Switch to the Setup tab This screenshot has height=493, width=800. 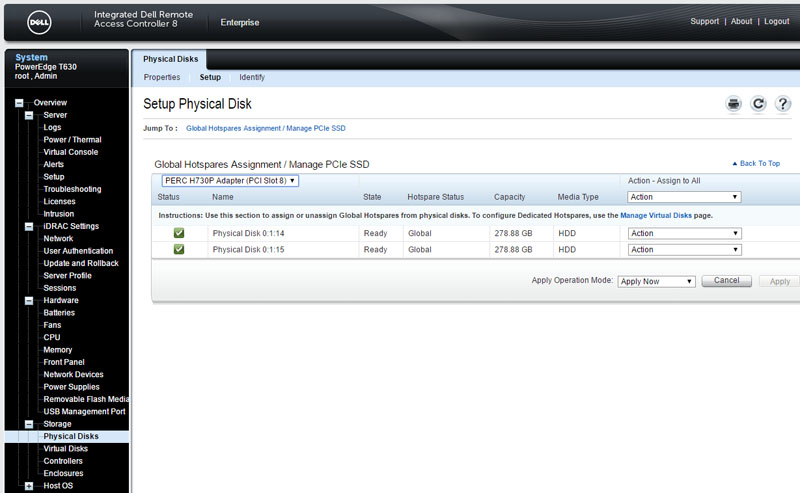click(x=210, y=77)
